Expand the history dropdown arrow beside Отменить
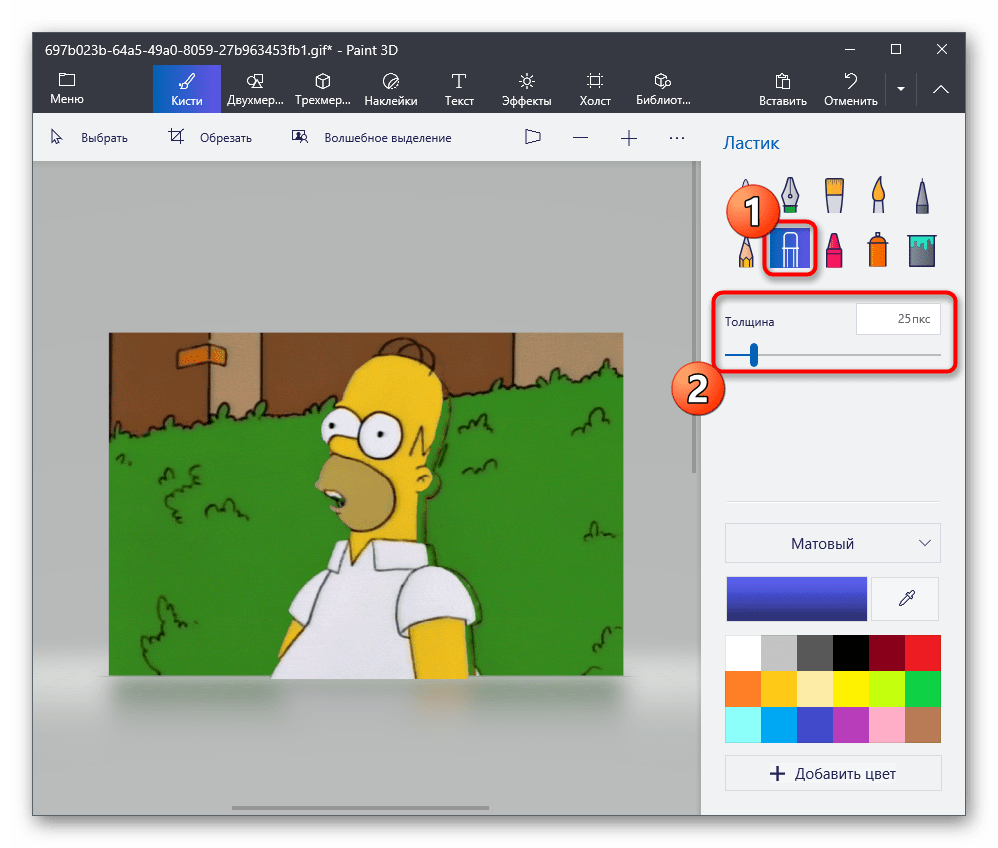The height and width of the screenshot is (848, 998). click(x=900, y=89)
